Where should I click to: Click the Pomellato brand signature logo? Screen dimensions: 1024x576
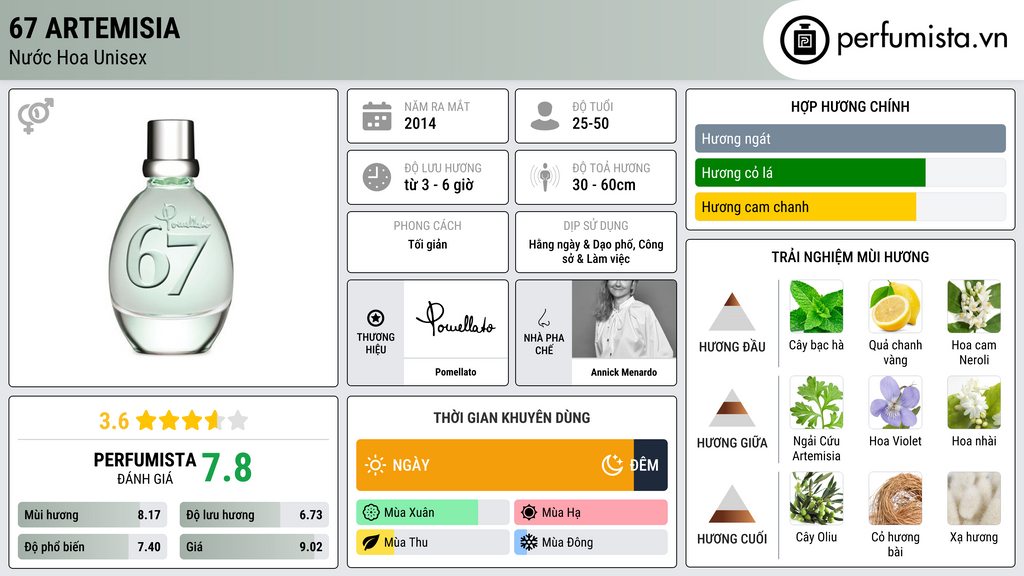455,319
